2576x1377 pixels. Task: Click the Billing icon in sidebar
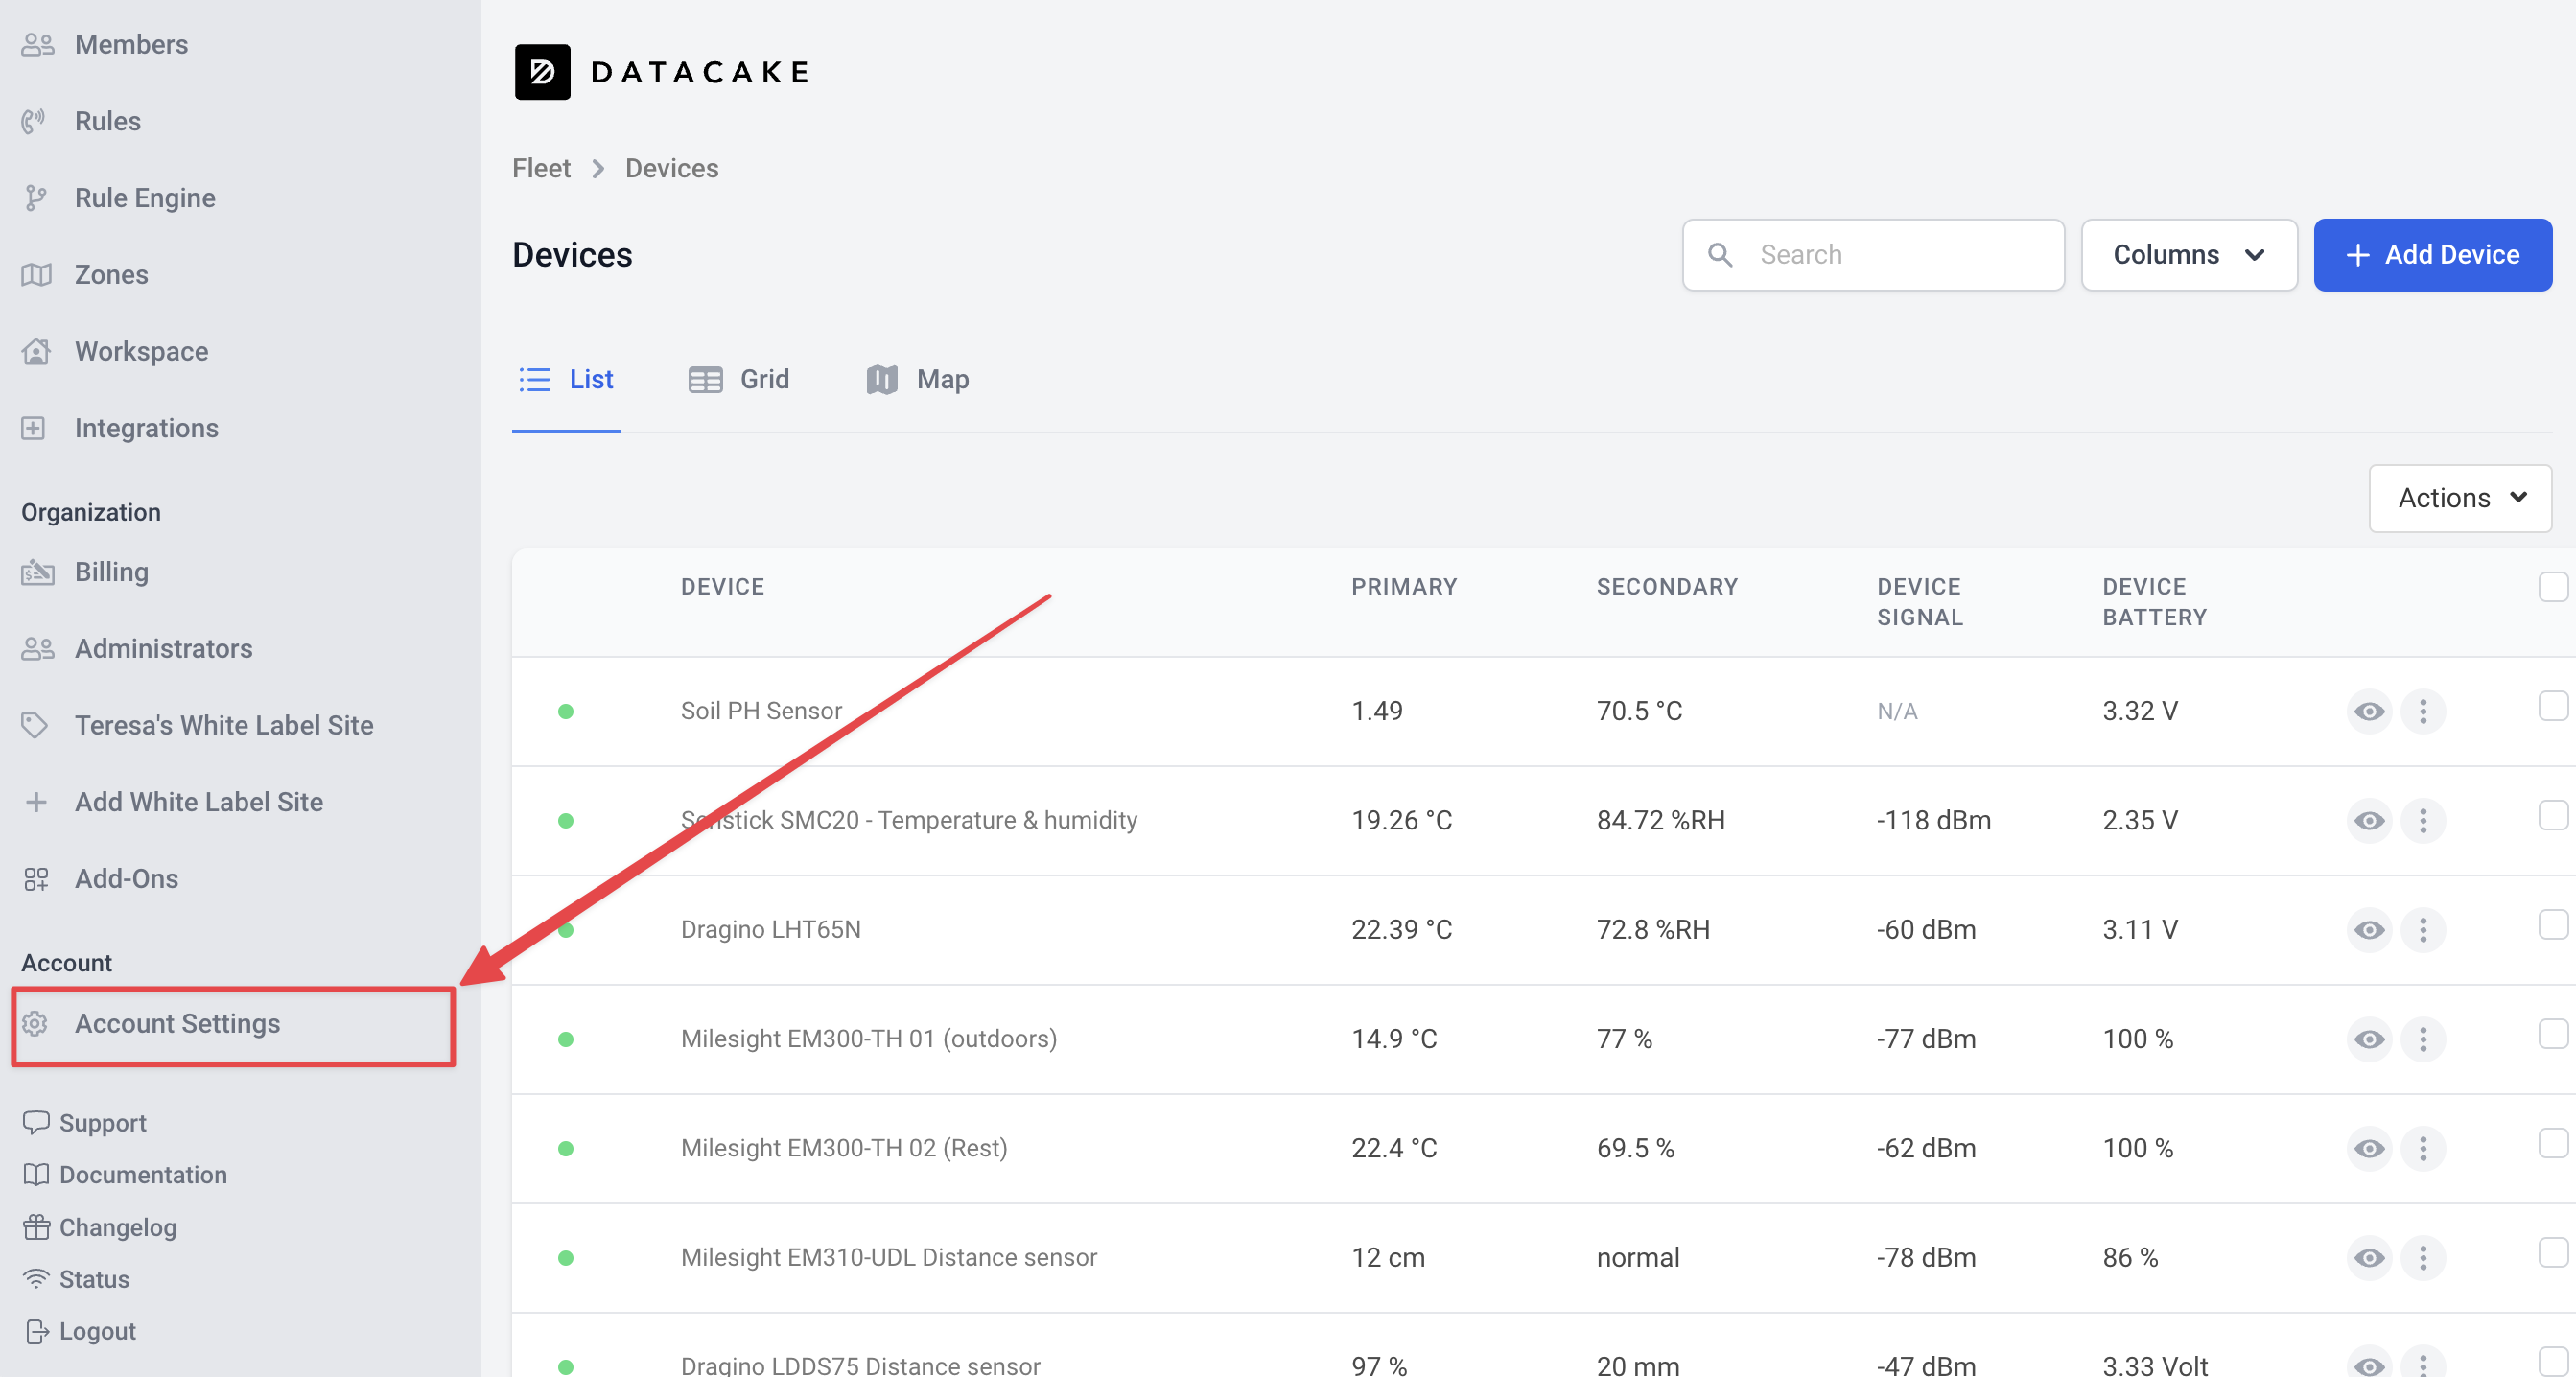point(36,572)
